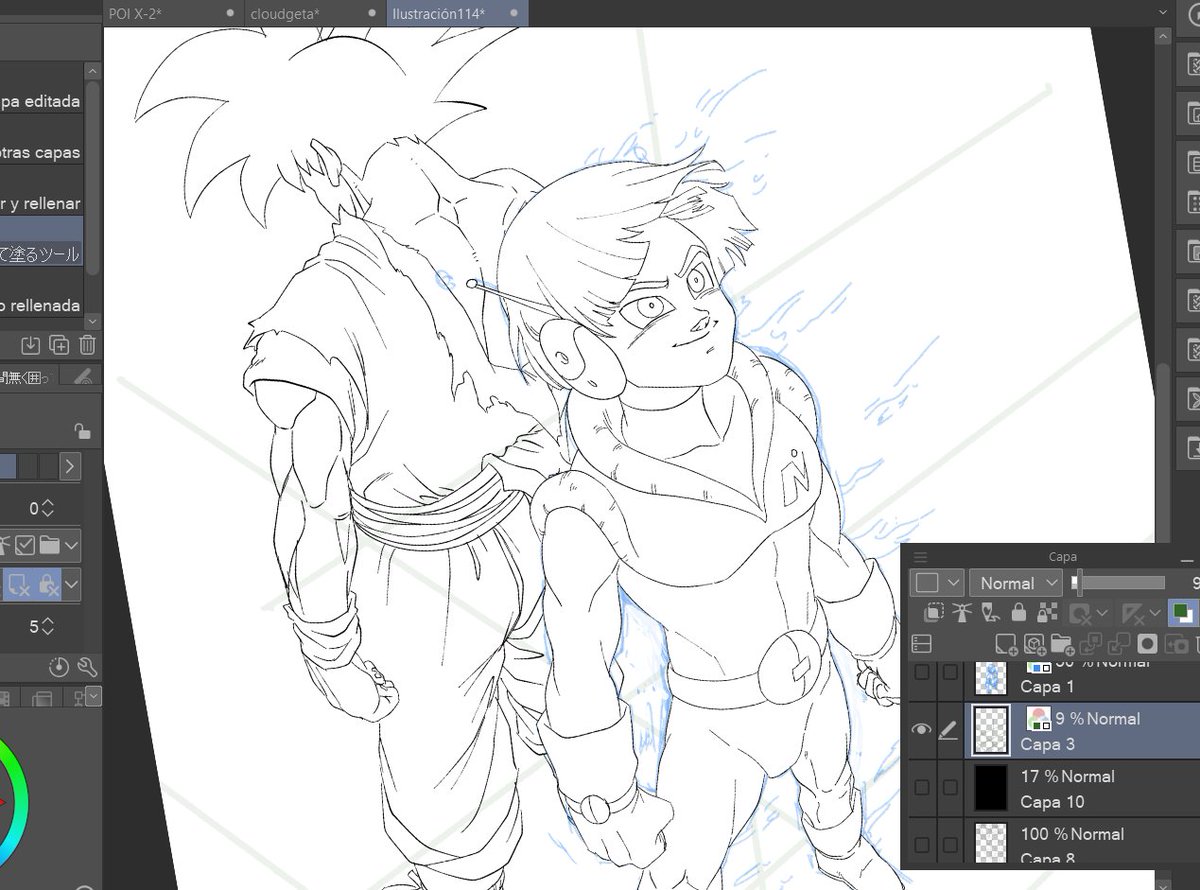1200x890 pixels.
Task: Hide Capa 3 with the eye icon
Action: coord(922,730)
